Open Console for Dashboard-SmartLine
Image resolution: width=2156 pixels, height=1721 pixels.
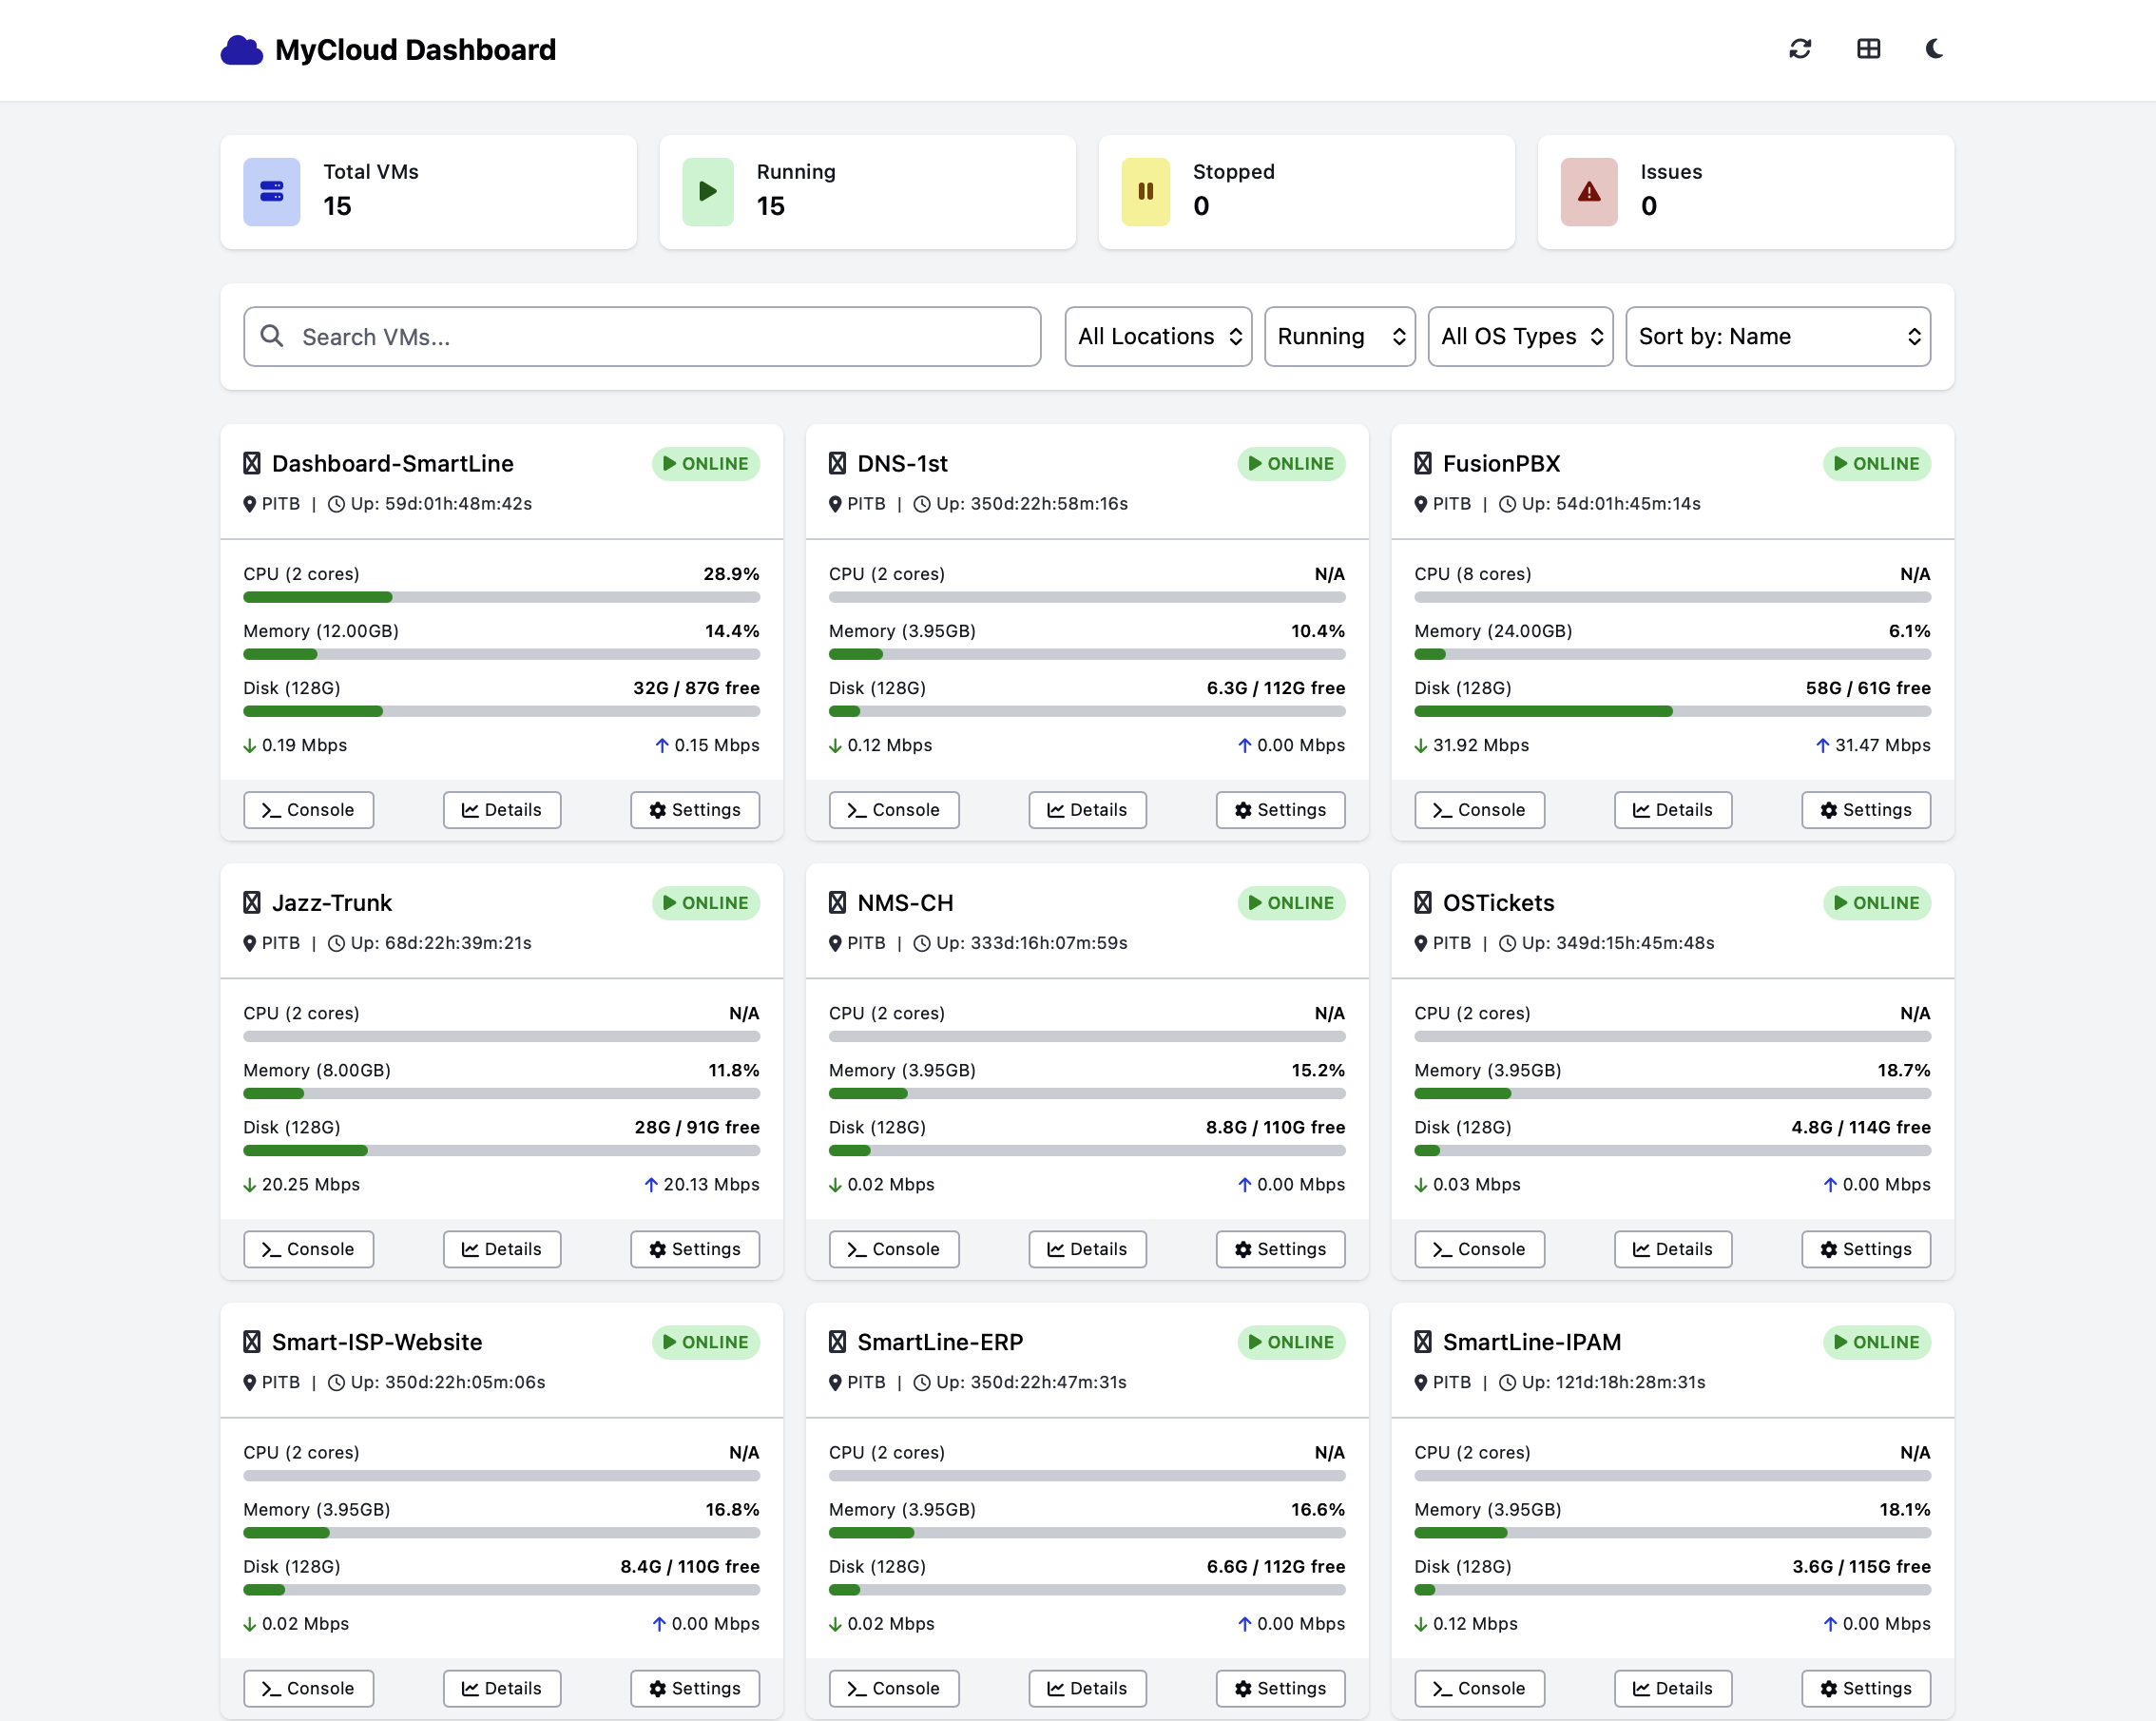click(x=308, y=809)
